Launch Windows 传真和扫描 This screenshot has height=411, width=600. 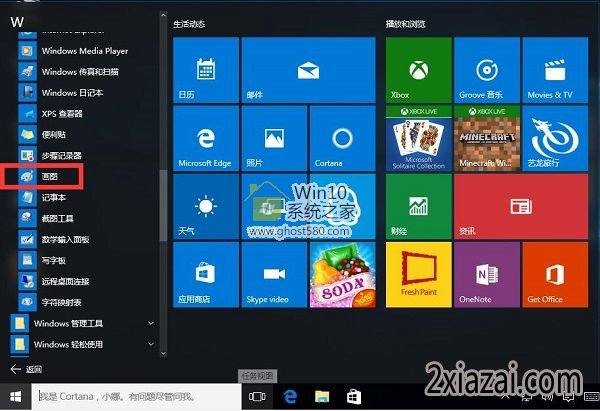84,72
